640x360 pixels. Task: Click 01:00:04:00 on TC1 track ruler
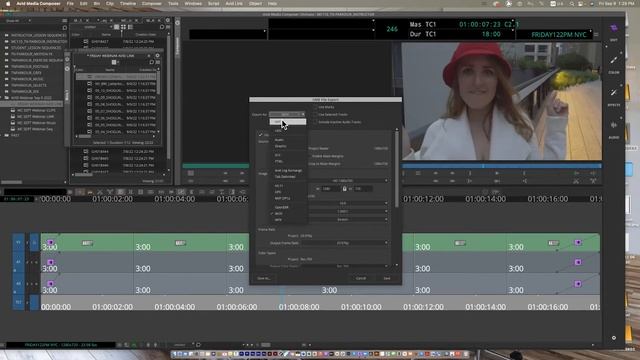tap(174, 307)
